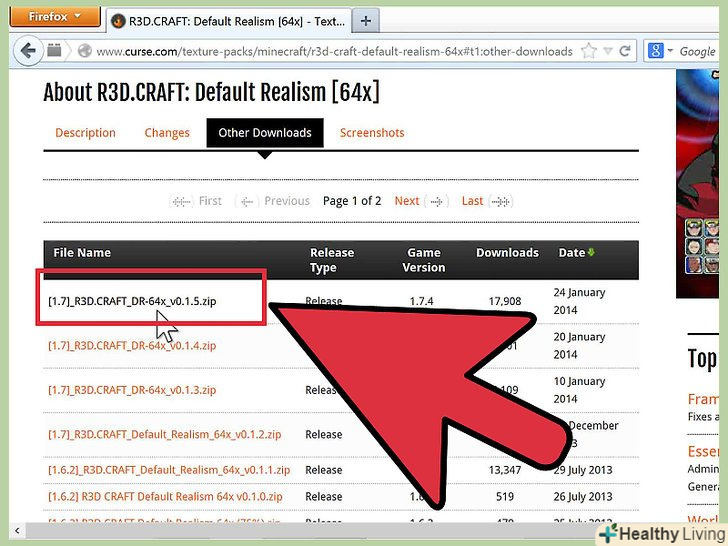
Task: Click the bookmarks toolbar icon beside back arrow
Action: pyautogui.click(x=54, y=50)
